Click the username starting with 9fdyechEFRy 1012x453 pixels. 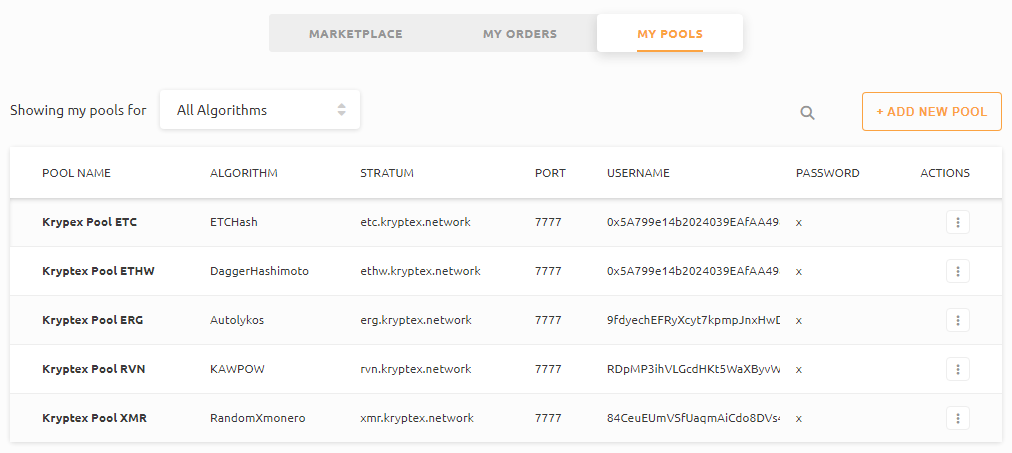coord(694,320)
